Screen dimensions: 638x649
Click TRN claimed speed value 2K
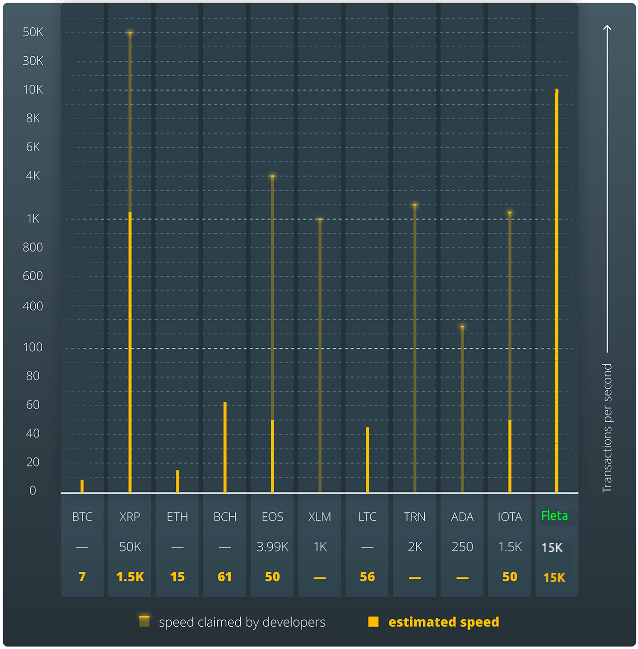pyautogui.click(x=415, y=547)
